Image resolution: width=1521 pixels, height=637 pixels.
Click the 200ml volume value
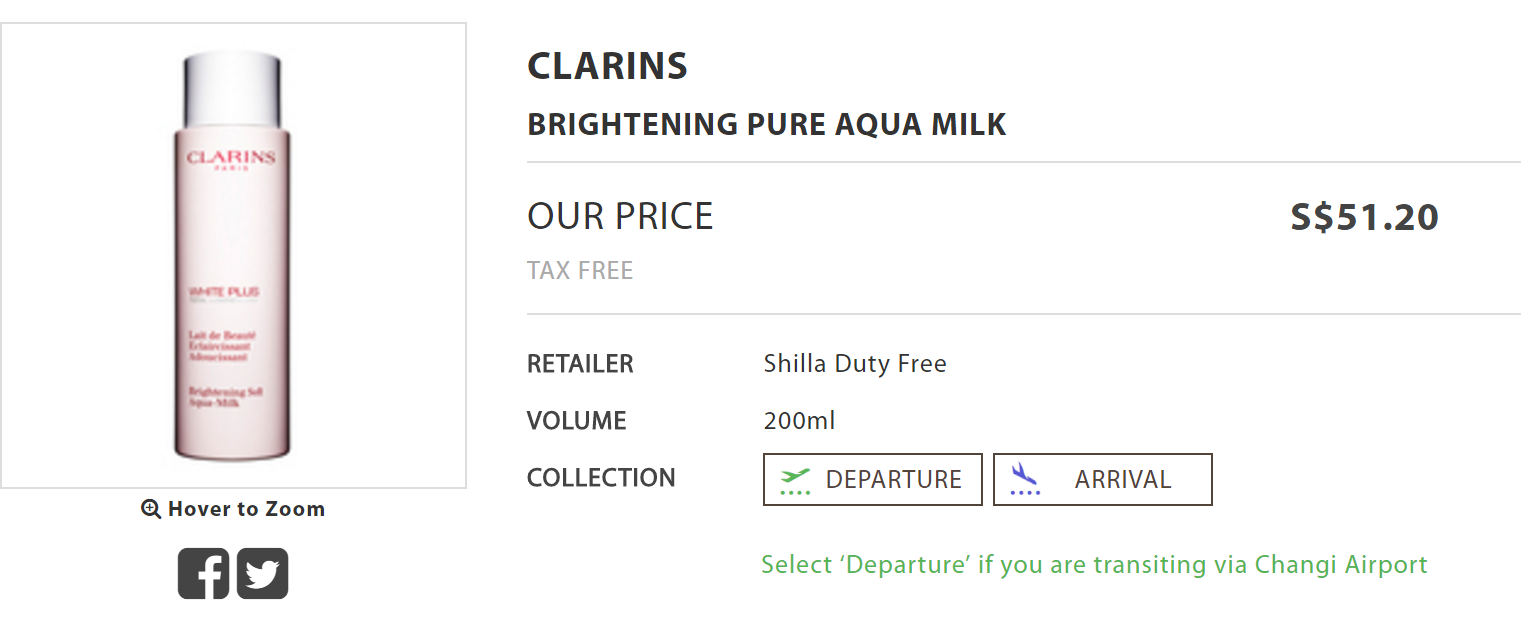799,421
